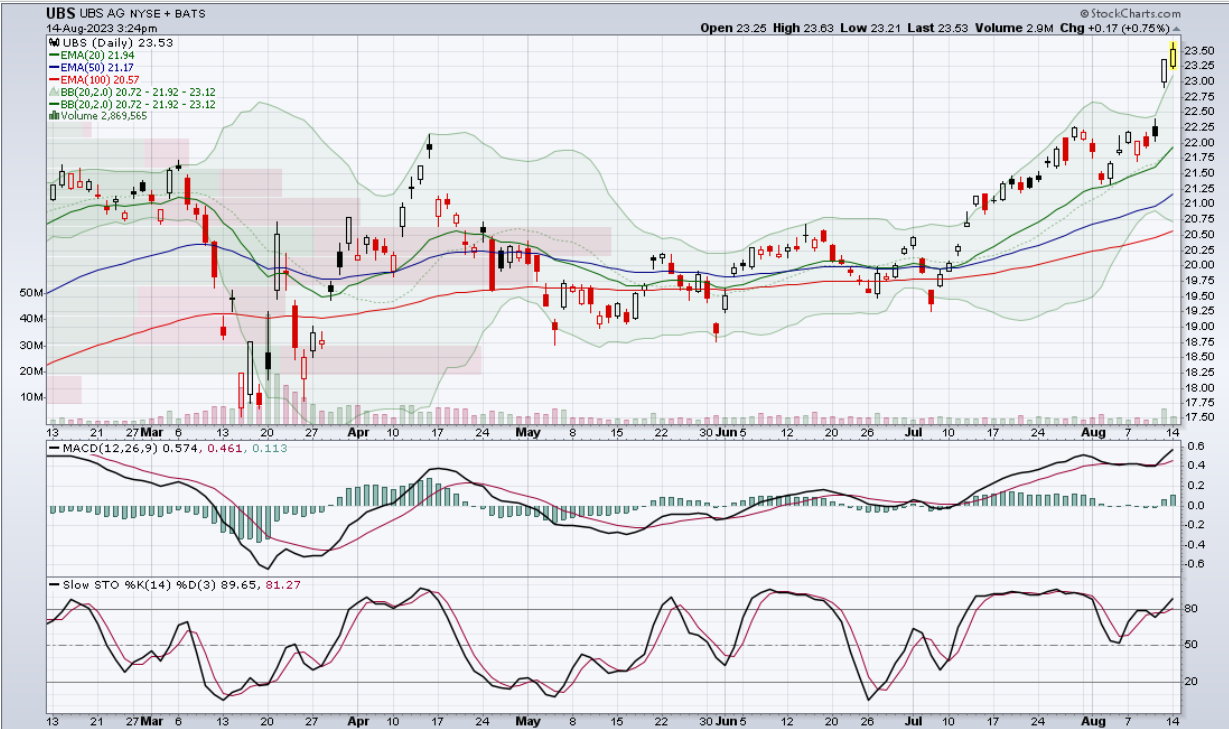
Task: Click the 'EMA(50) 21.17' legend entry
Action: point(95,68)
